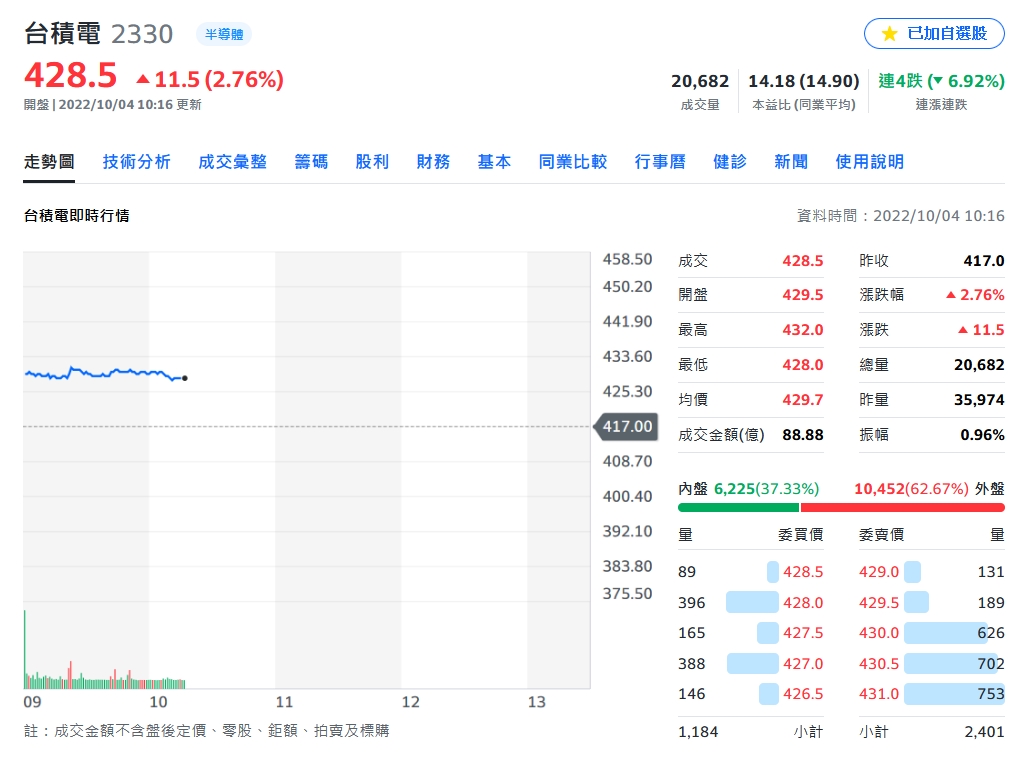
Task: Click the 連4跌 streak indicator
Action: pyautogui.click(x=941, y=81)
